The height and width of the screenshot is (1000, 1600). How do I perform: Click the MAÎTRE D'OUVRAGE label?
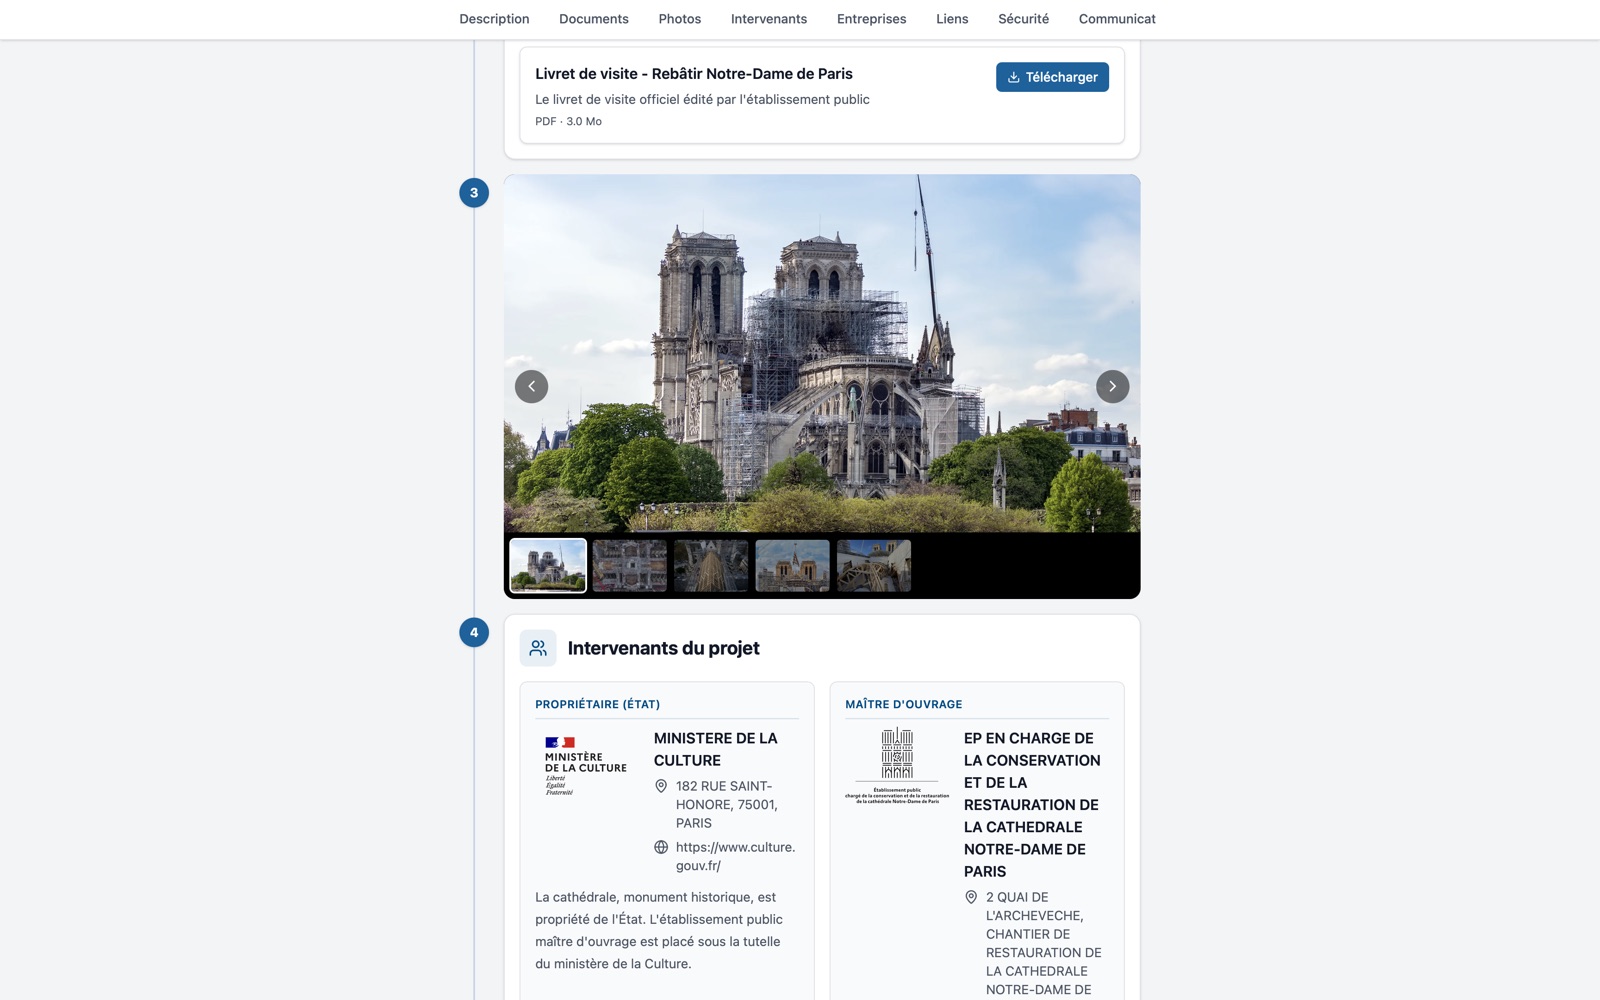904,704
